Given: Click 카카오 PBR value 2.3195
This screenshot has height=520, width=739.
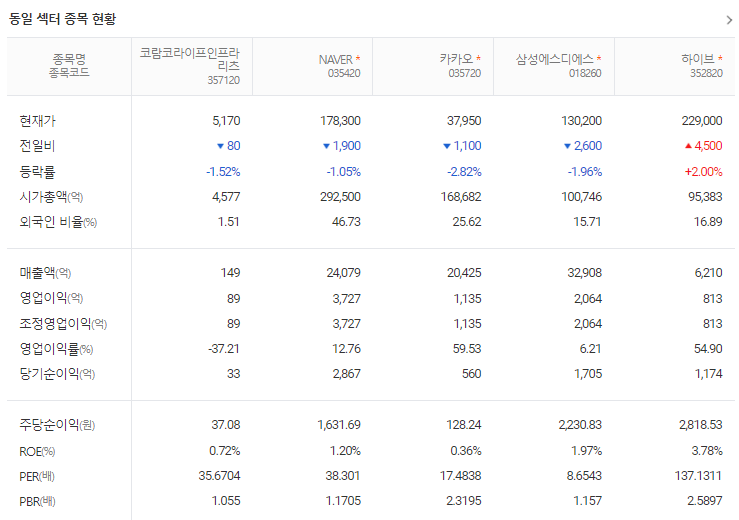Looking at the screenshot, I should [x=464, y=501].
